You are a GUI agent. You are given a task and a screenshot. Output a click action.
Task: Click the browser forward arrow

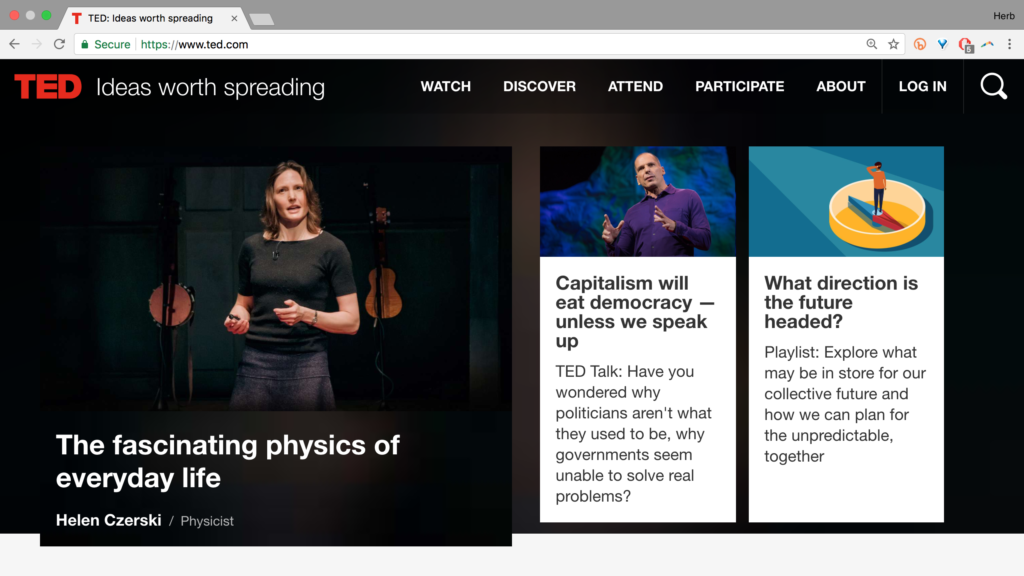[37, 44]
